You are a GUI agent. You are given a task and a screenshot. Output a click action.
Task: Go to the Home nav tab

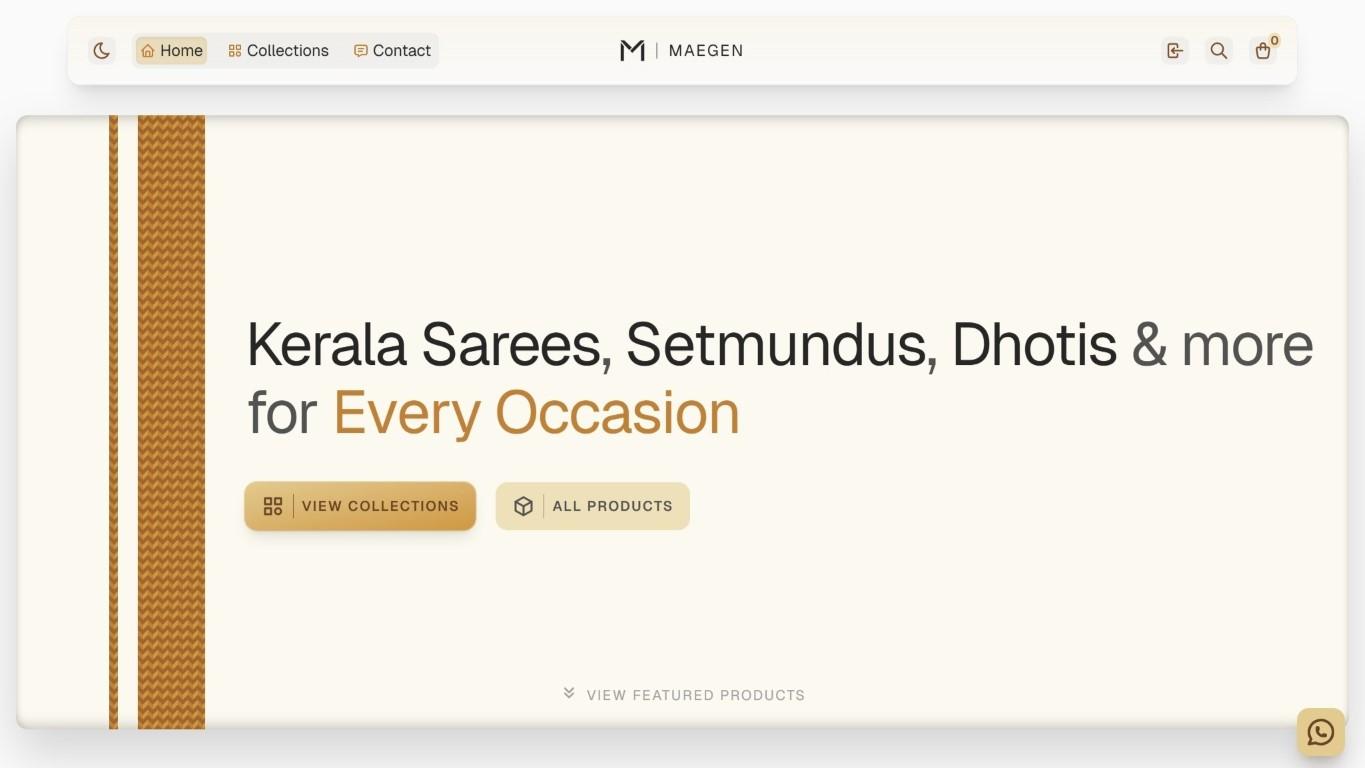tap(171, 51)
